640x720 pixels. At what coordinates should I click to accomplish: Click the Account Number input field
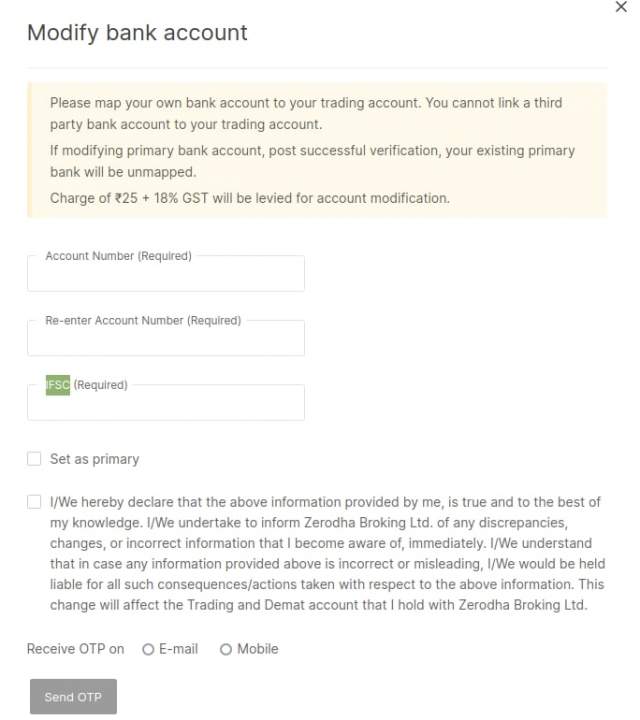pos(166,276)
